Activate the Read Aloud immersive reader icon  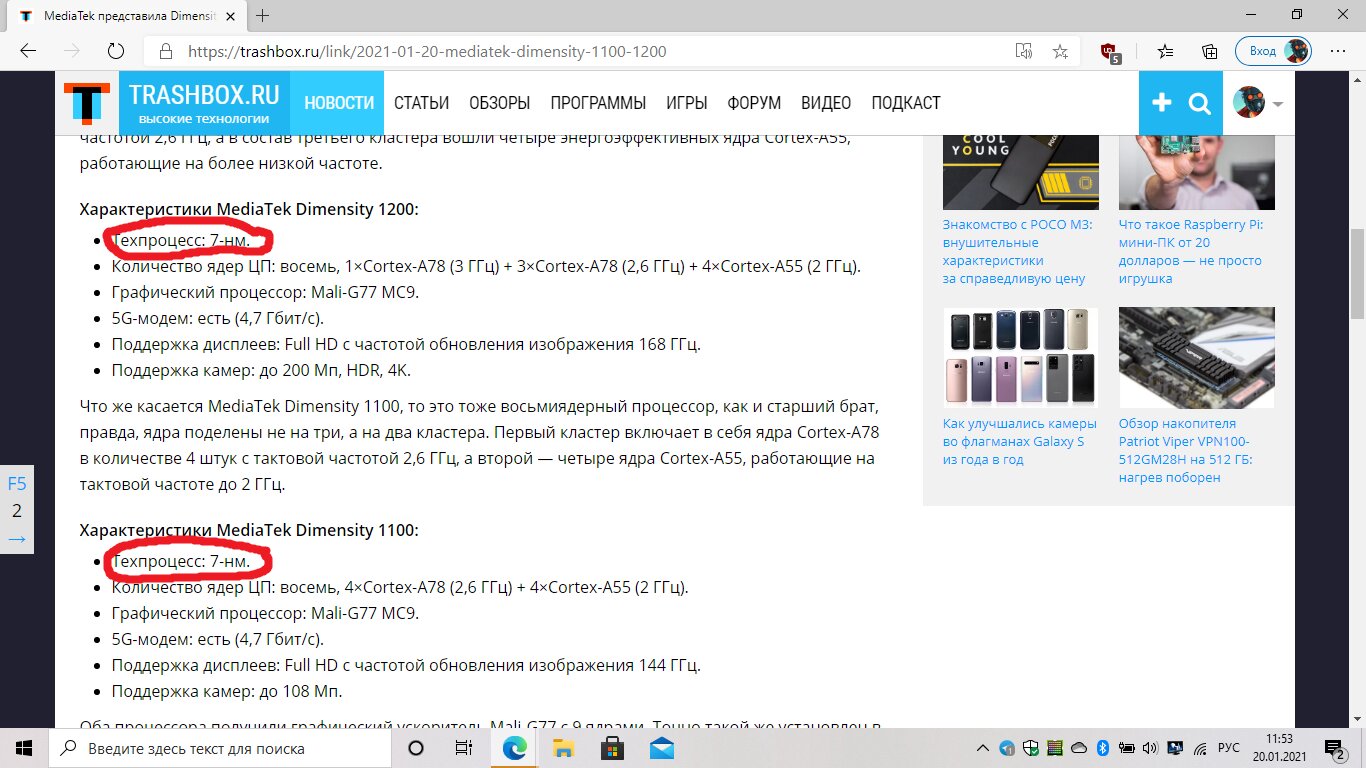coord(1023,51)
